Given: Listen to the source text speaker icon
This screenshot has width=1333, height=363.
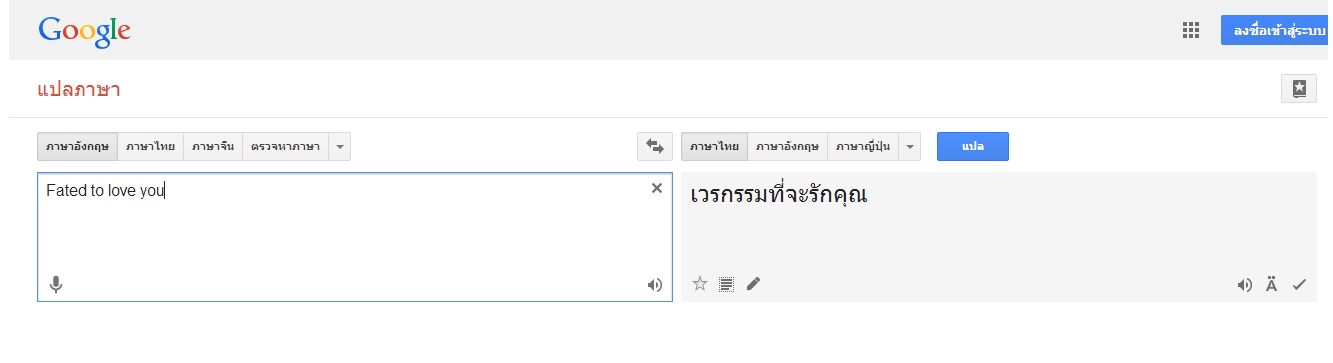Looking at the screenshot, I should tap(655, 285).
